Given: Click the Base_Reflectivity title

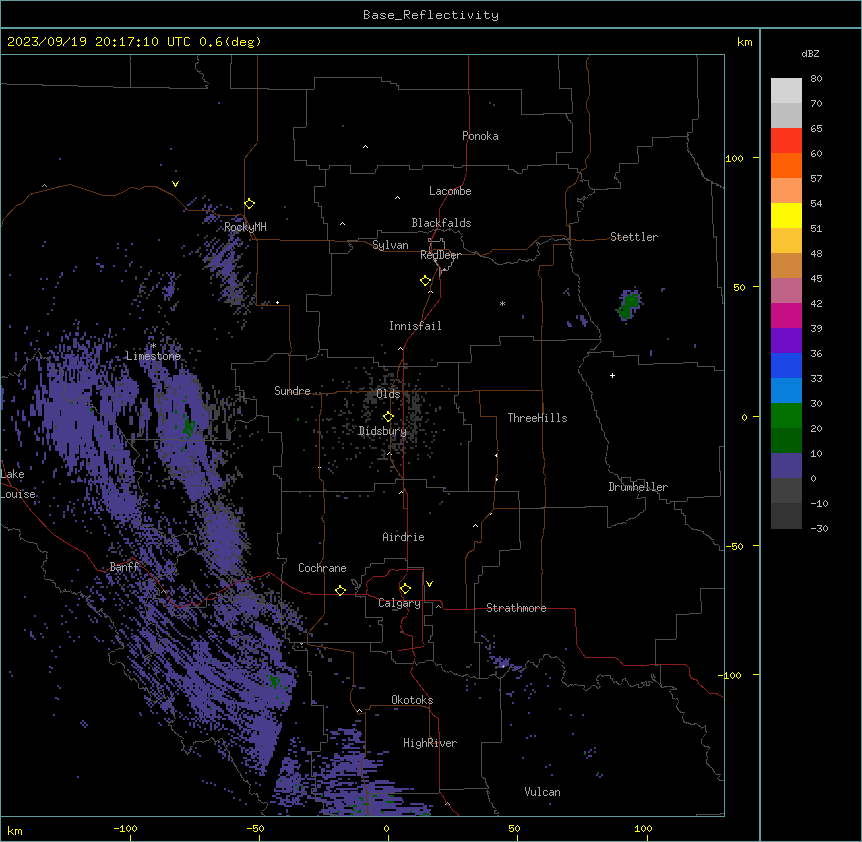Looking at the screenshot, I should click(x=431, y=15).
